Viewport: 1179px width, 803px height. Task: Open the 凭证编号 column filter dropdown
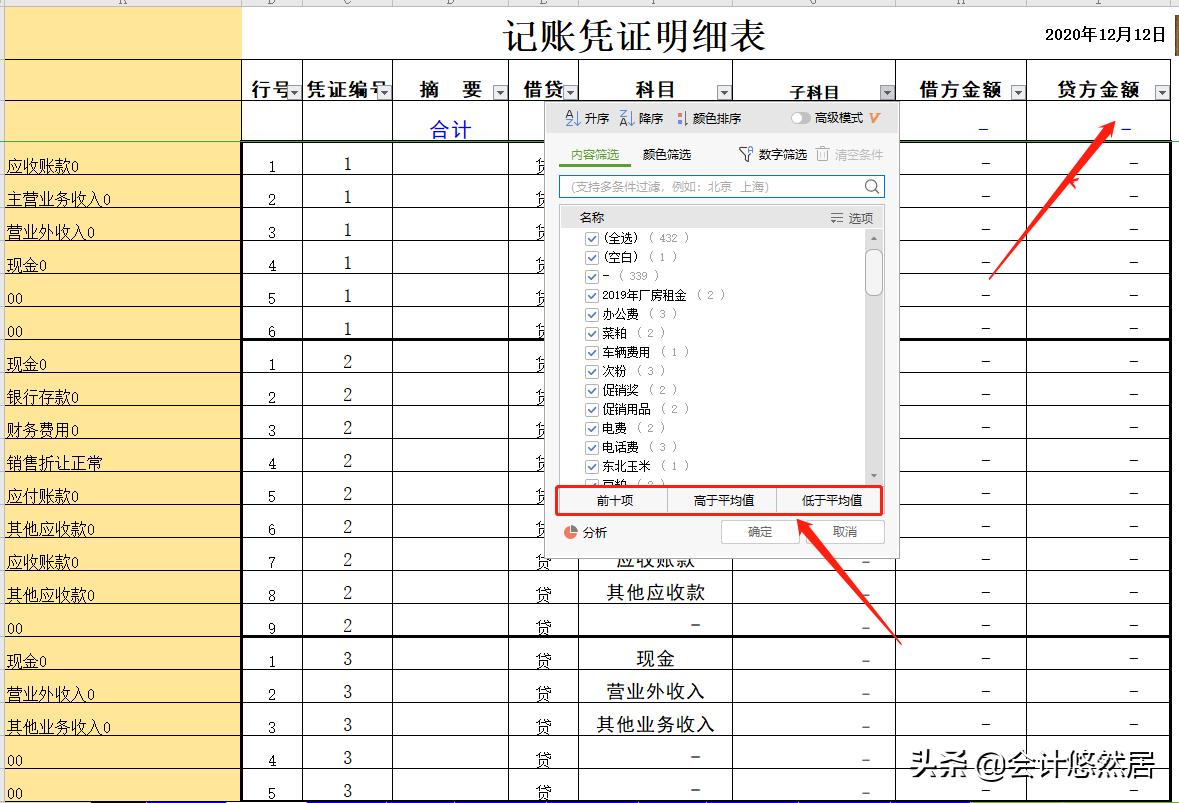pos(385,91)
